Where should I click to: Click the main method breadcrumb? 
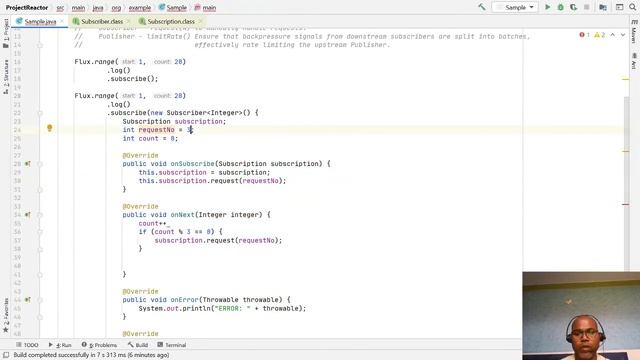205,8
